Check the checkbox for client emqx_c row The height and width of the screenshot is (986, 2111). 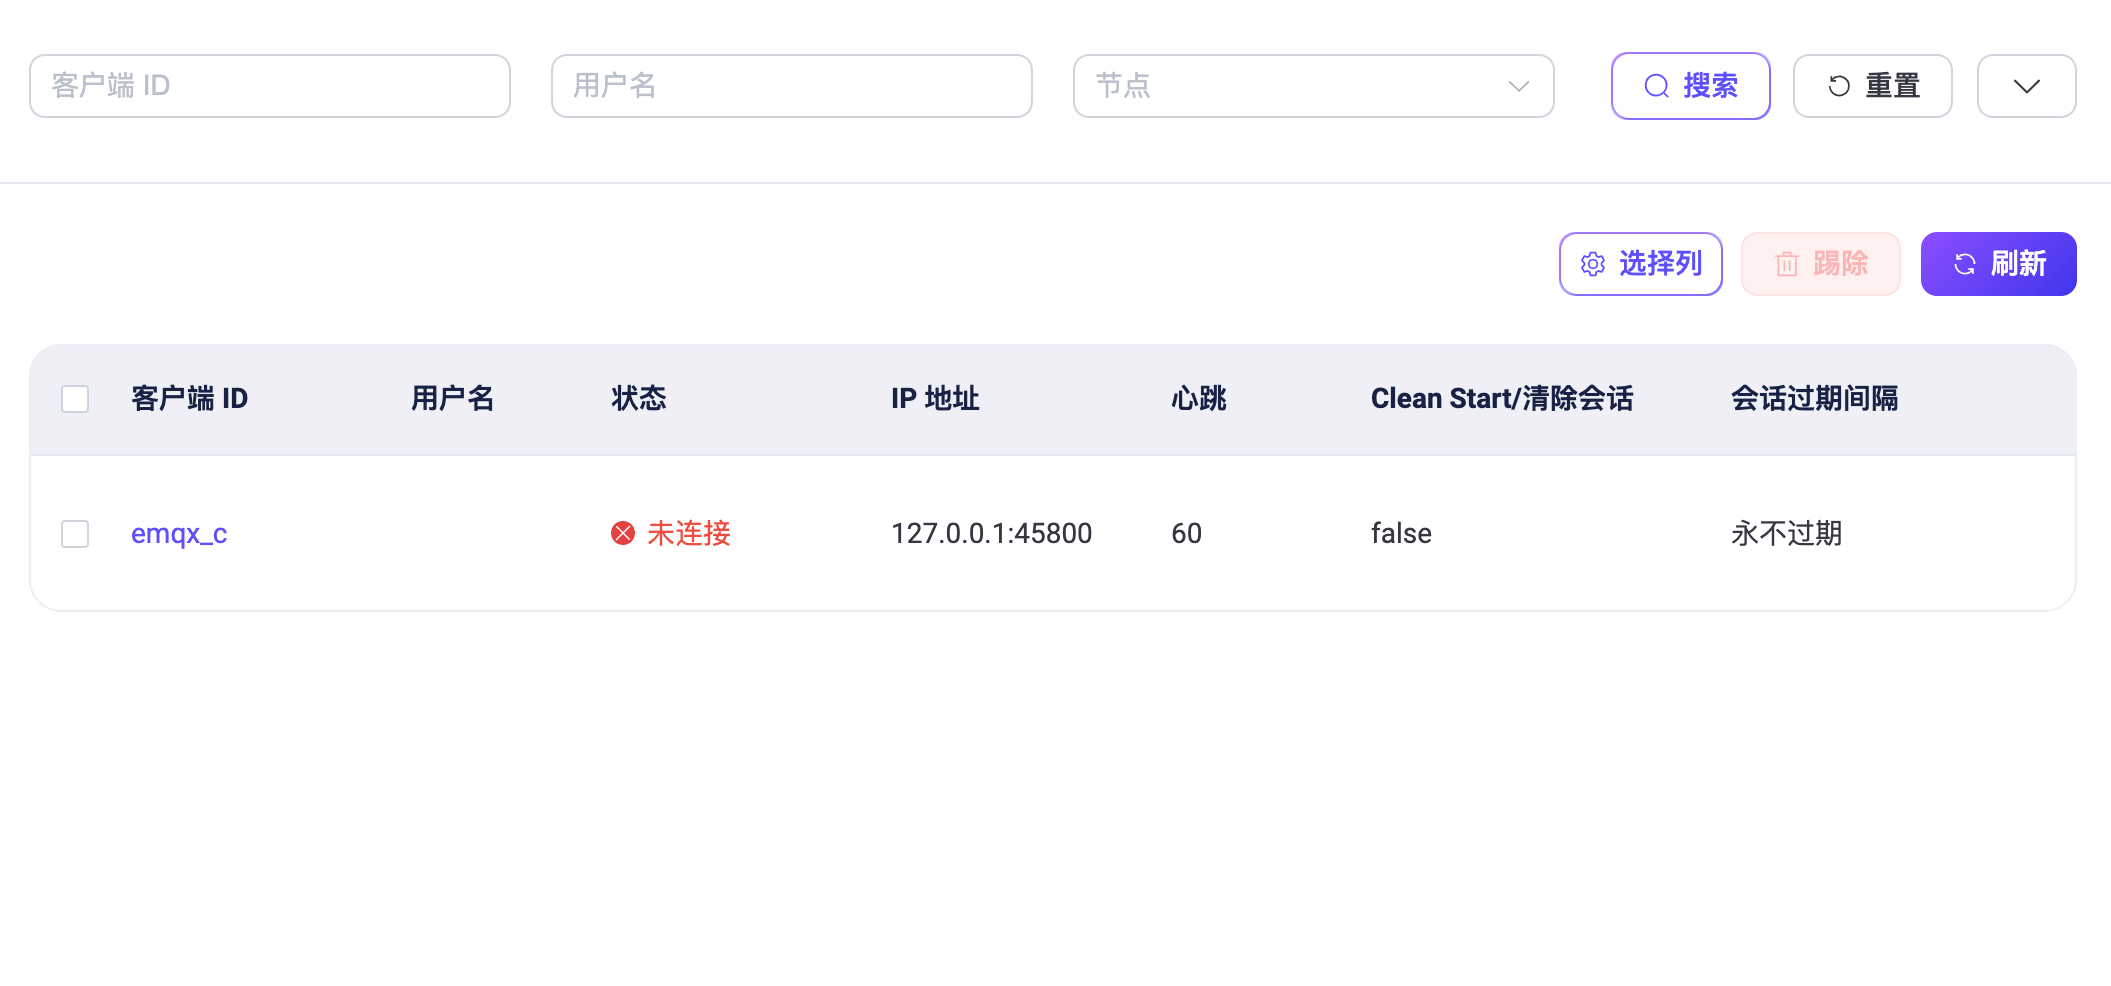(x=75, y=534)
